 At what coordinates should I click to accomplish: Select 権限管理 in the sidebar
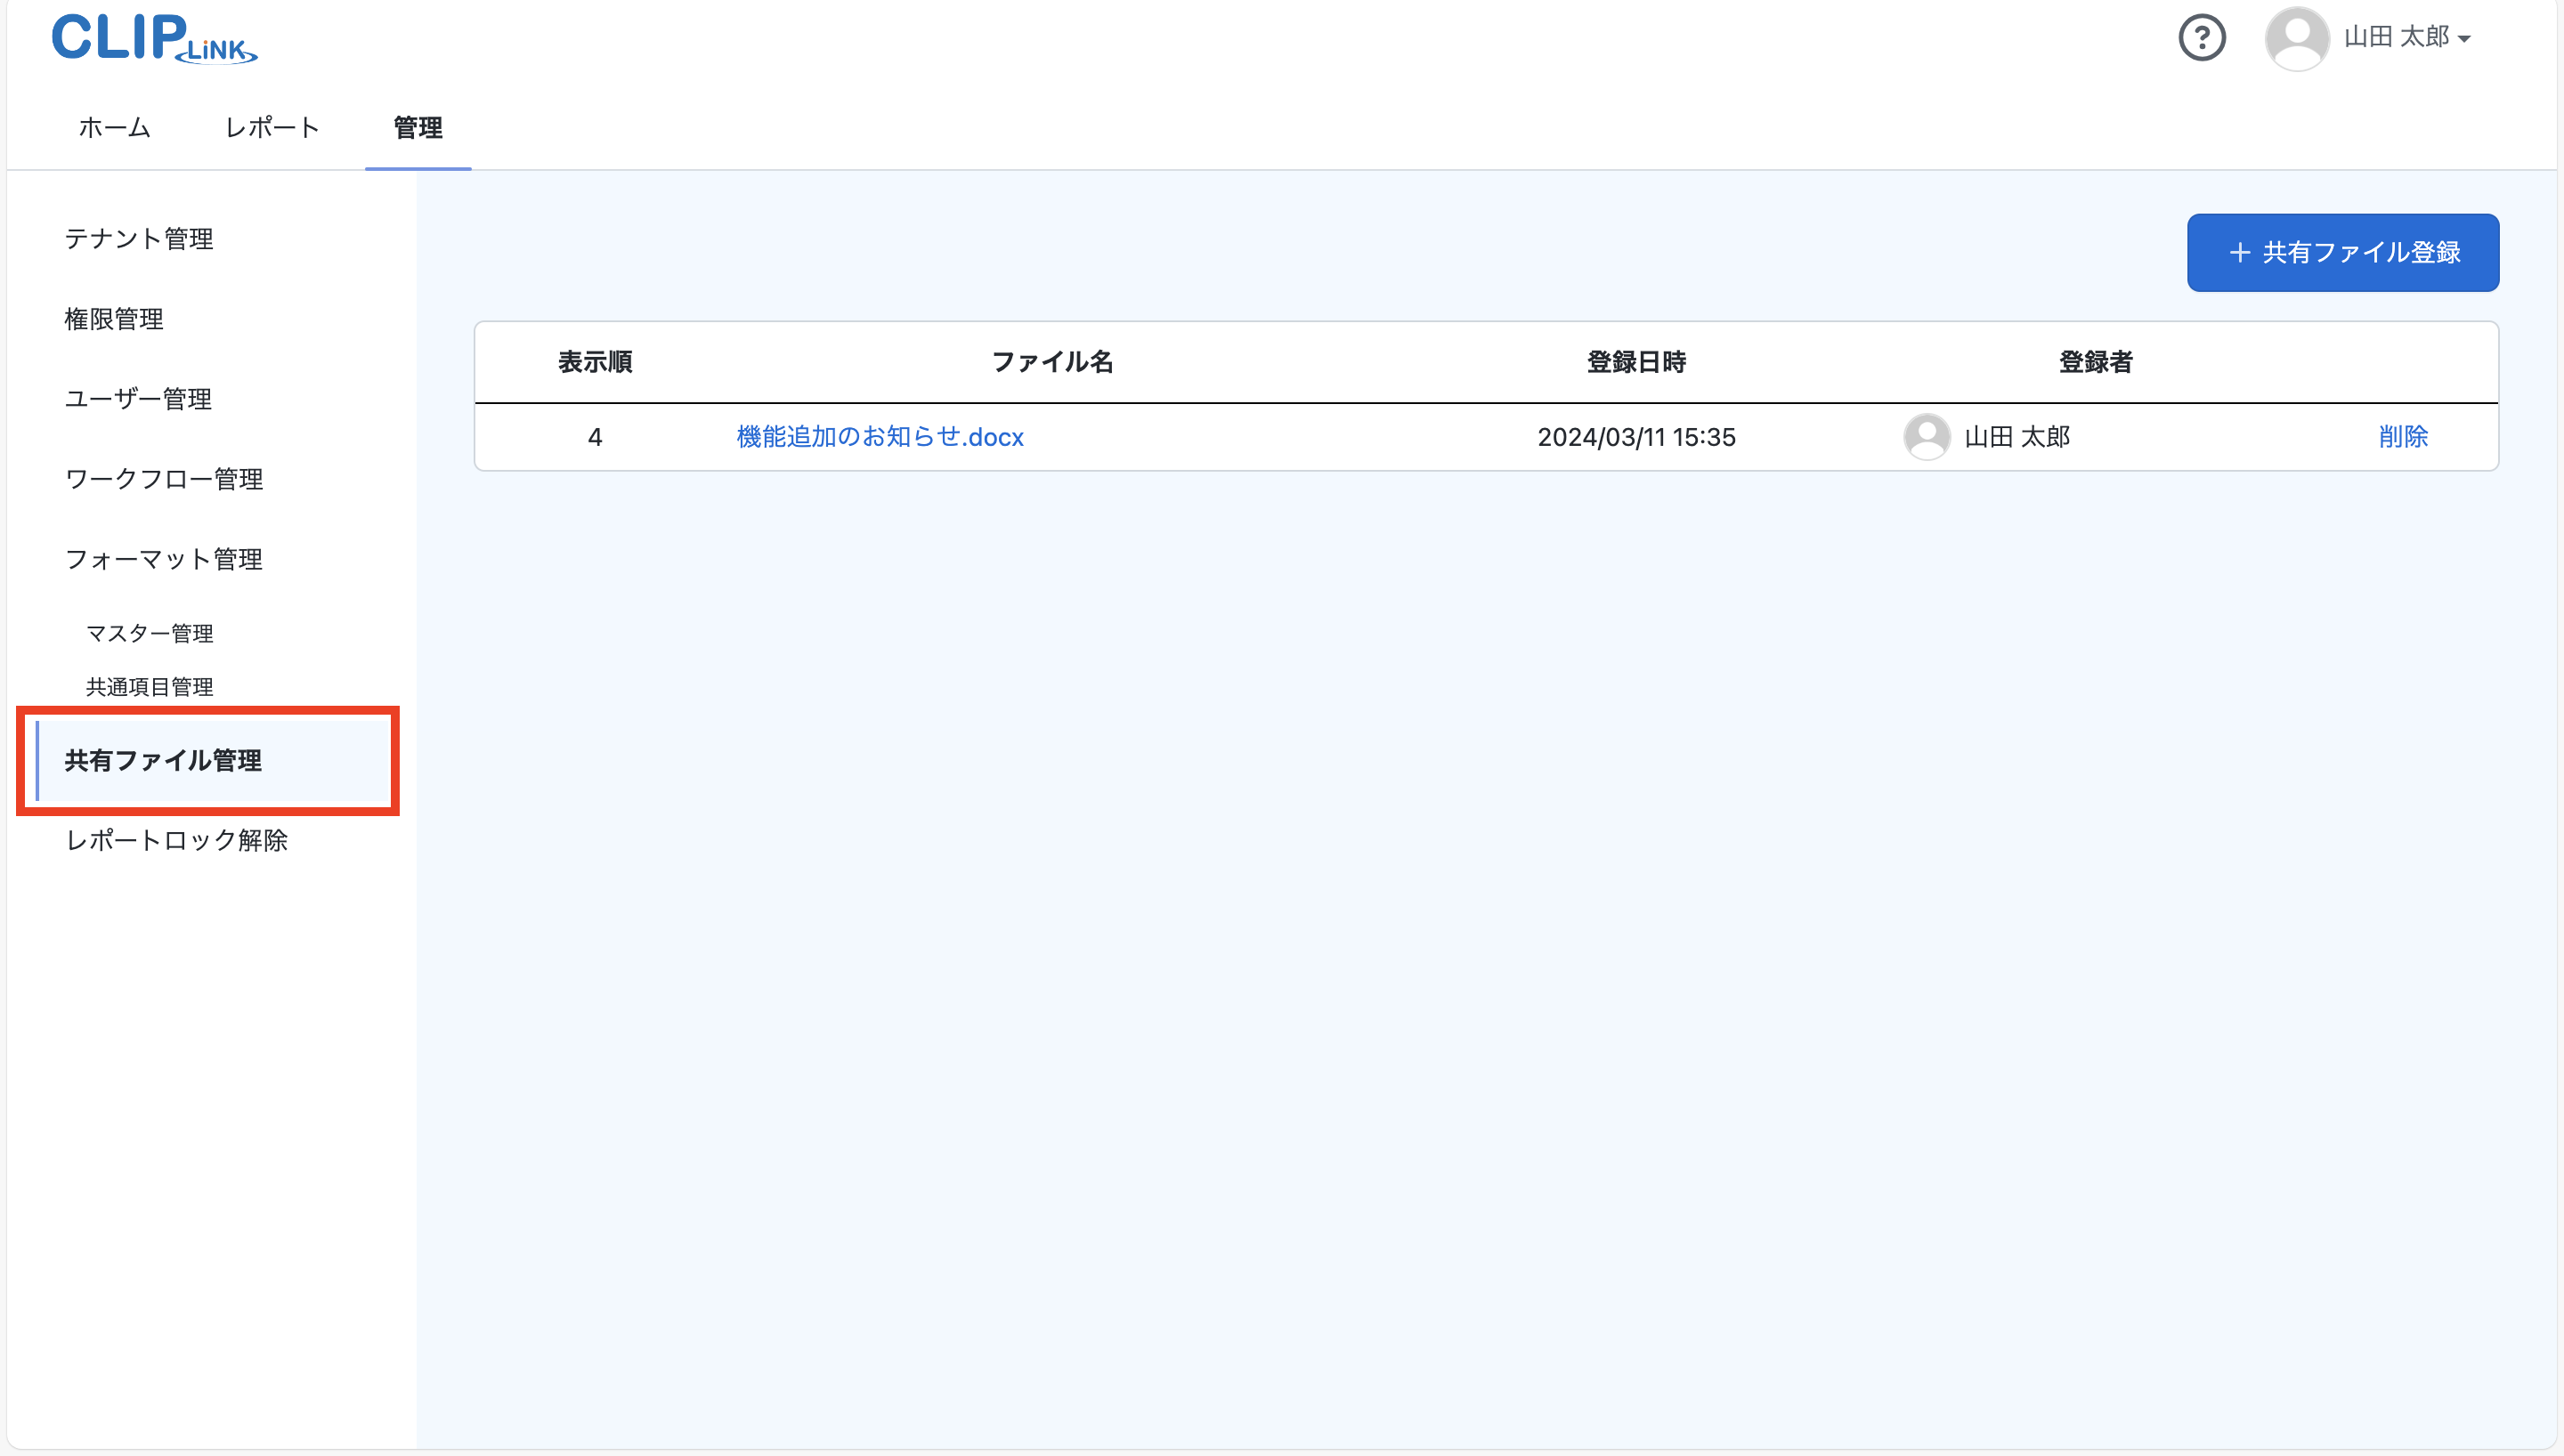[113, 319]
